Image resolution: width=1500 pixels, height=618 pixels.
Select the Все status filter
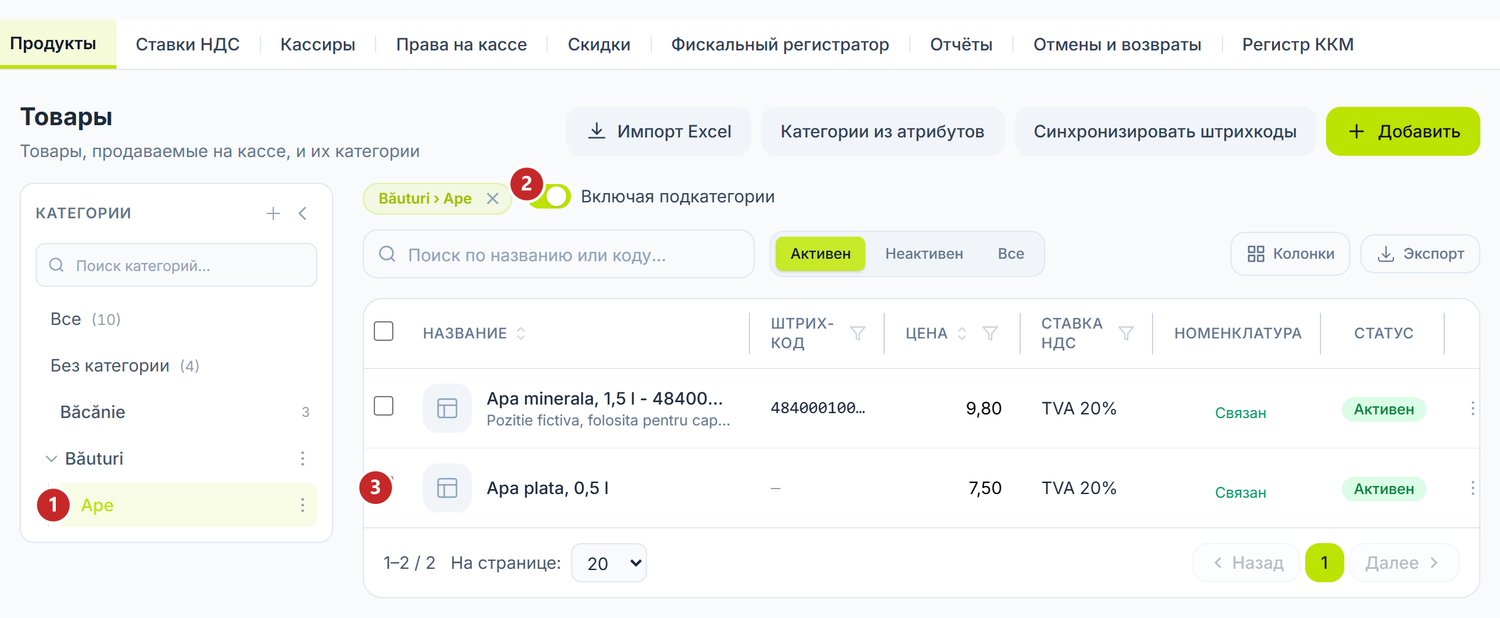[x=1011, y=254]
